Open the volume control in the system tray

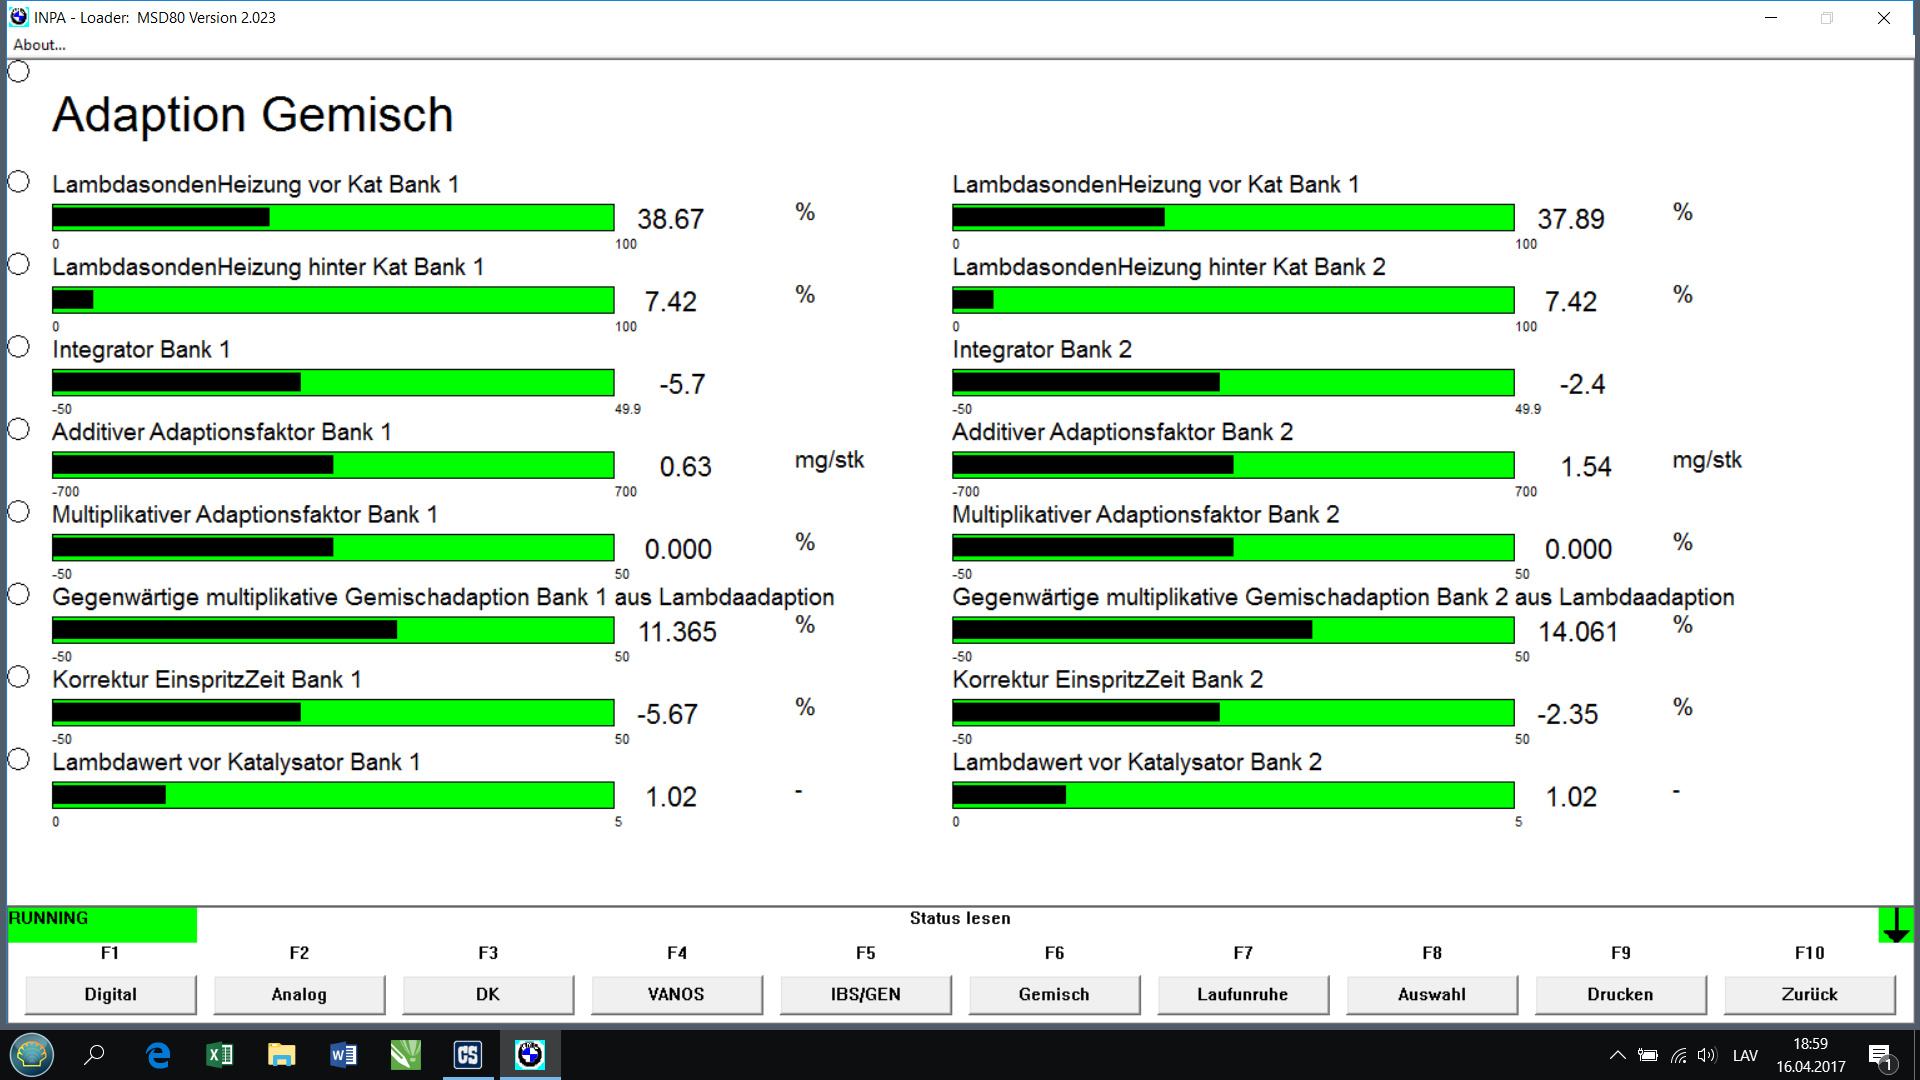[1705, 1054]
